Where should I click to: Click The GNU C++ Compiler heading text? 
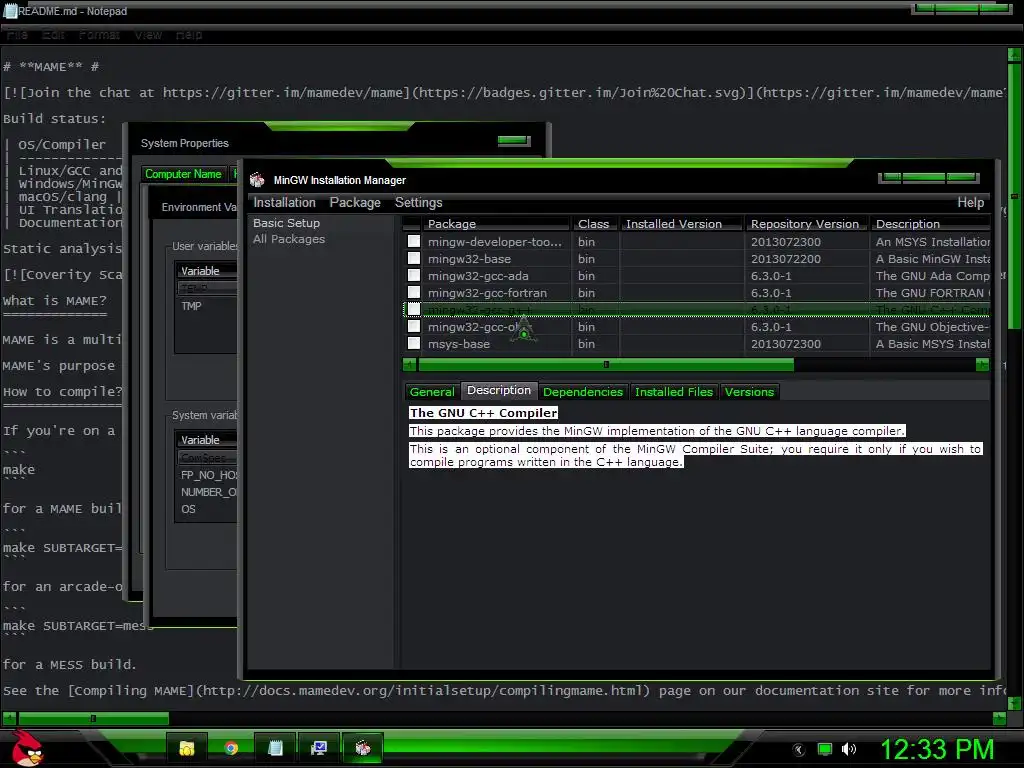coord(483,413)
